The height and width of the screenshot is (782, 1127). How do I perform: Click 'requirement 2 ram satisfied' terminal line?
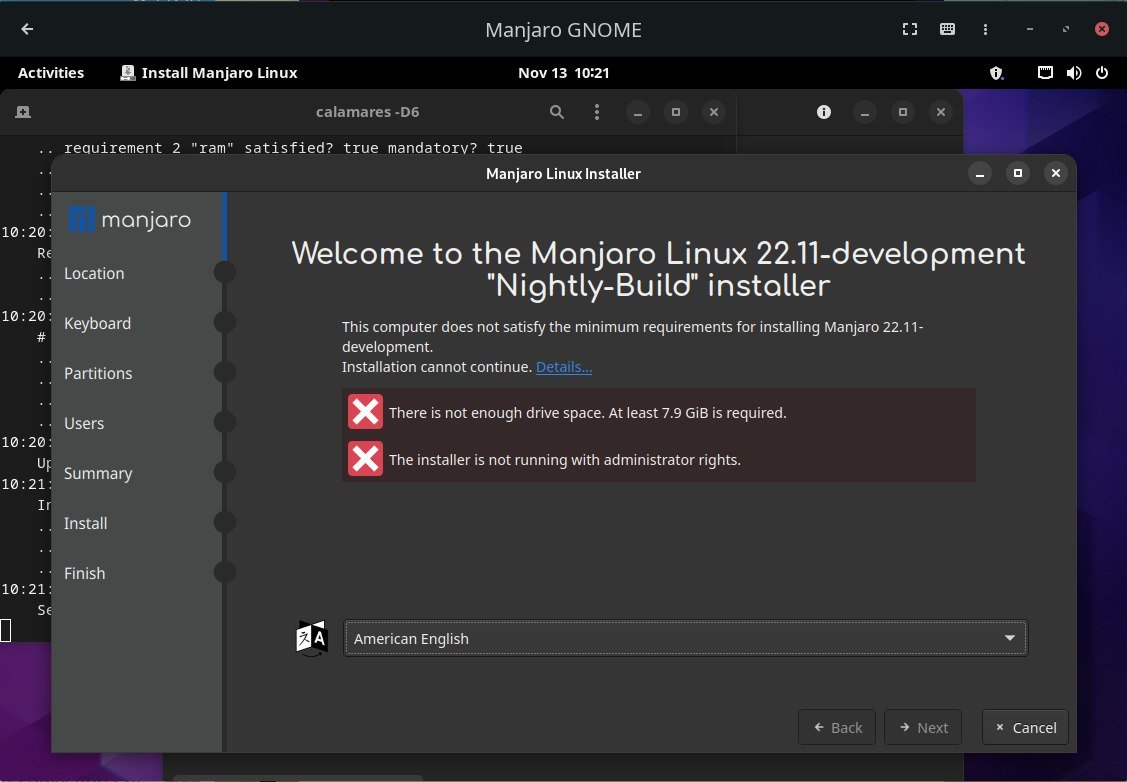pyautogui.click(x=293, y=147)
